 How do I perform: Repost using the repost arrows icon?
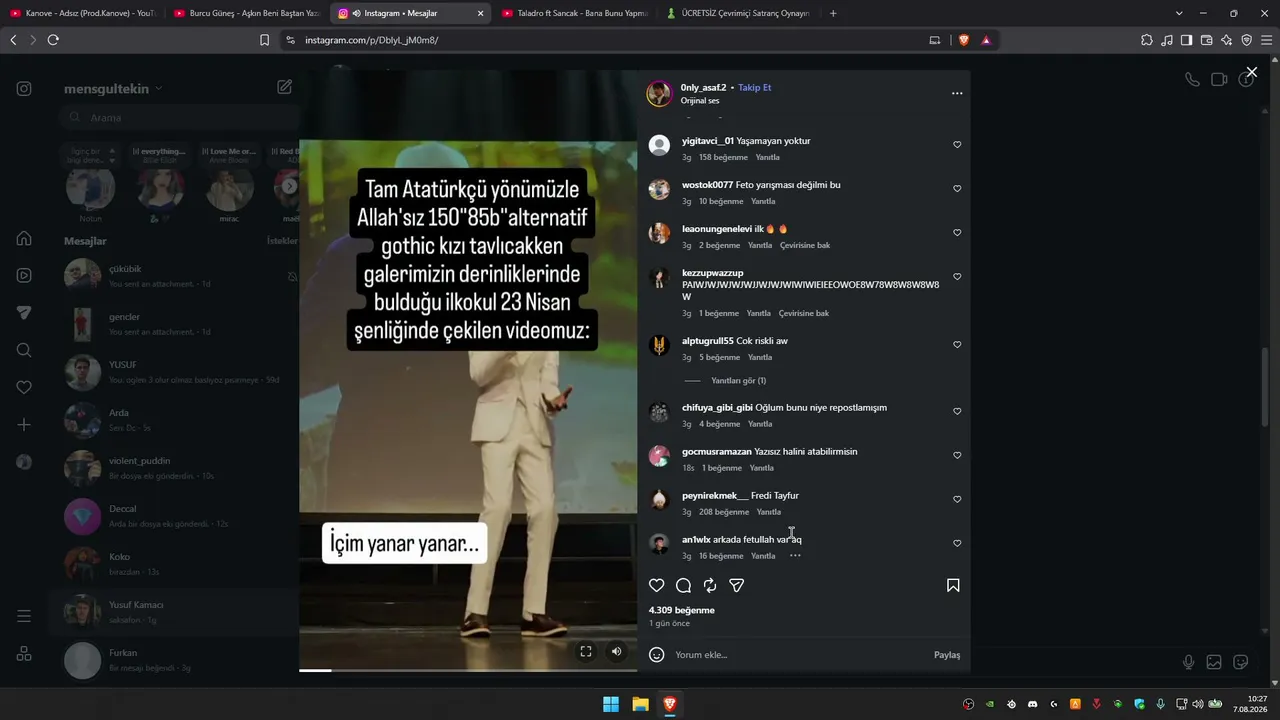pyautogui.click(x=710, y=585)
